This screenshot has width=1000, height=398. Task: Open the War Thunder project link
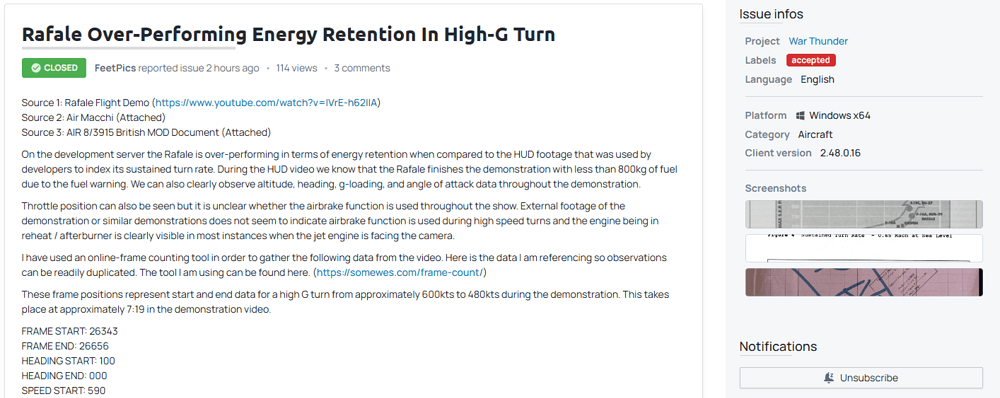(x=818, y=41)
